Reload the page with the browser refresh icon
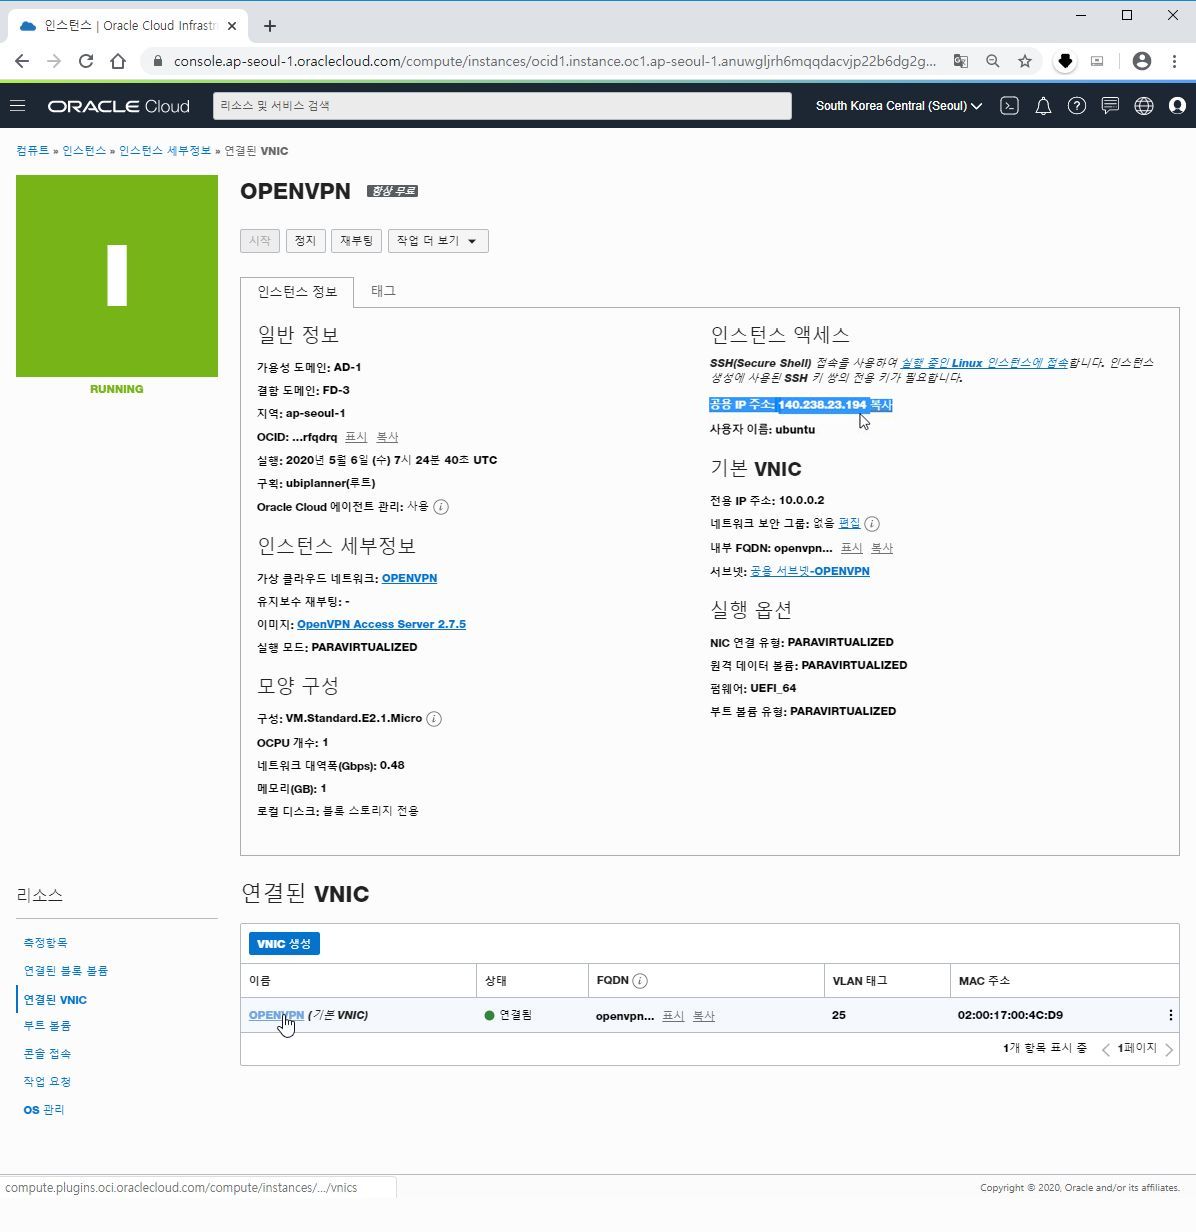This screenshot has height=1232, width=1196. pyautogui.click(x=86, y=61)
